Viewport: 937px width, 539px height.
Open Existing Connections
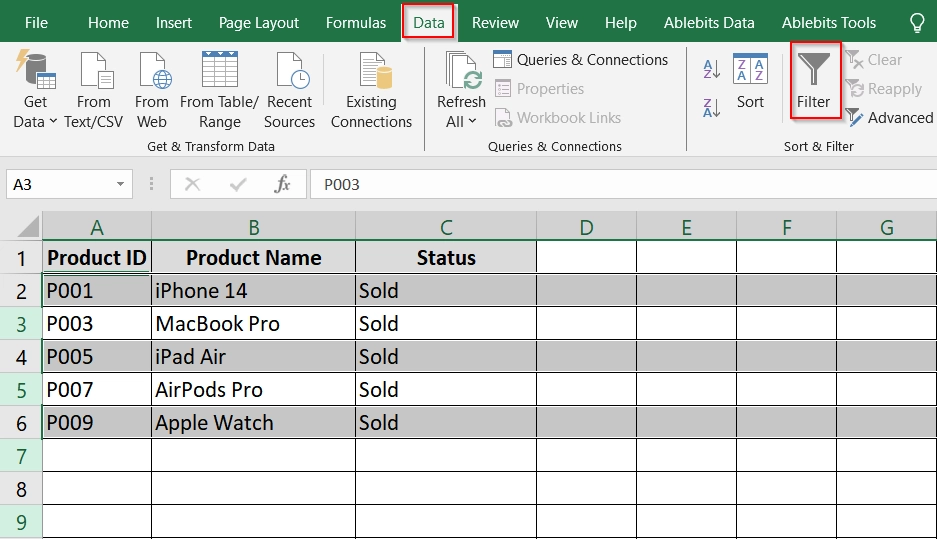(x=371, y=90)
